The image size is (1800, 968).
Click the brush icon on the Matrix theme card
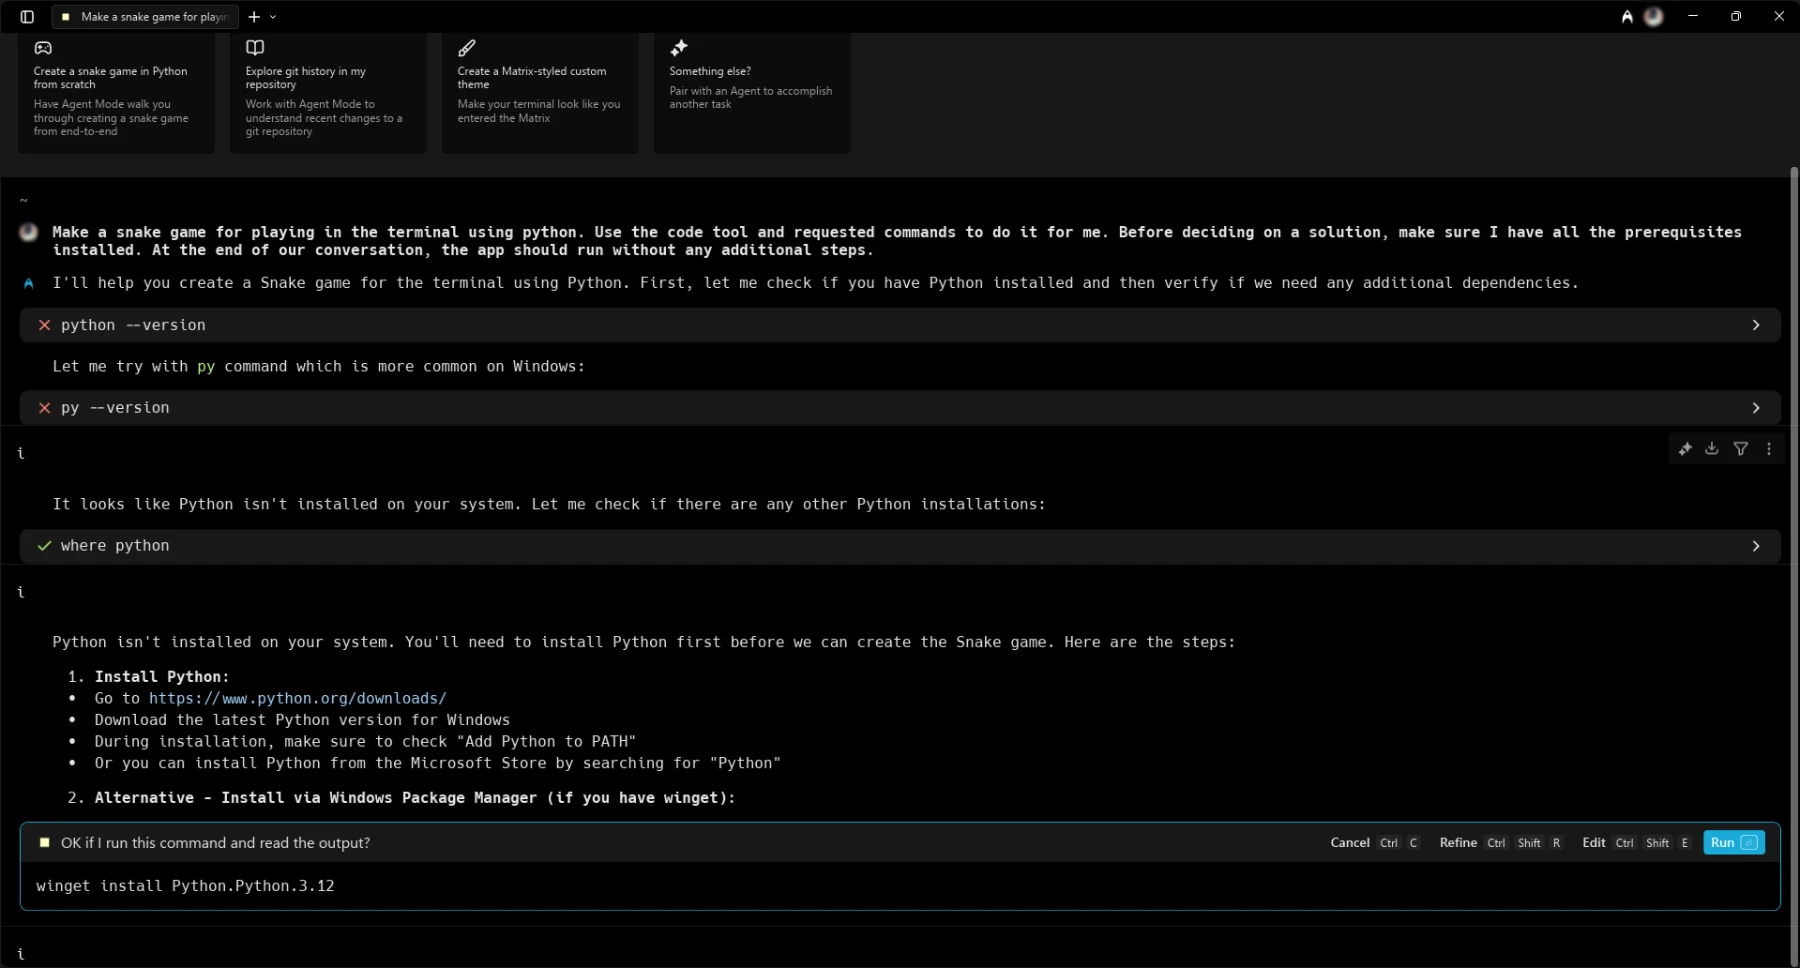point(467,47)
